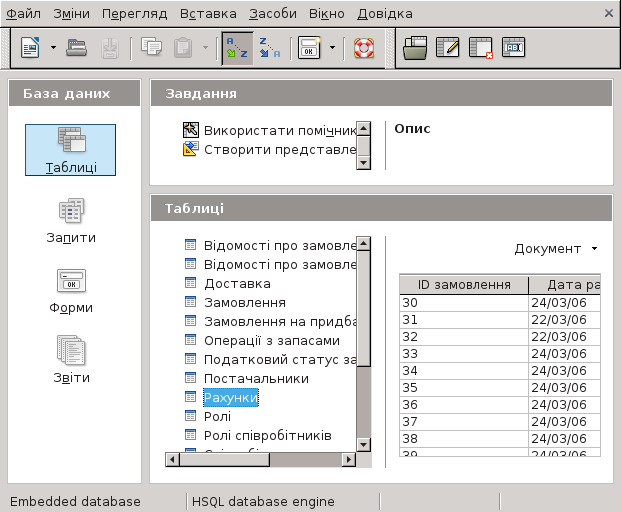The width and height of the screenshot is (621, 512).
Task: Click the Edit table icon
Action: (448, 48)
